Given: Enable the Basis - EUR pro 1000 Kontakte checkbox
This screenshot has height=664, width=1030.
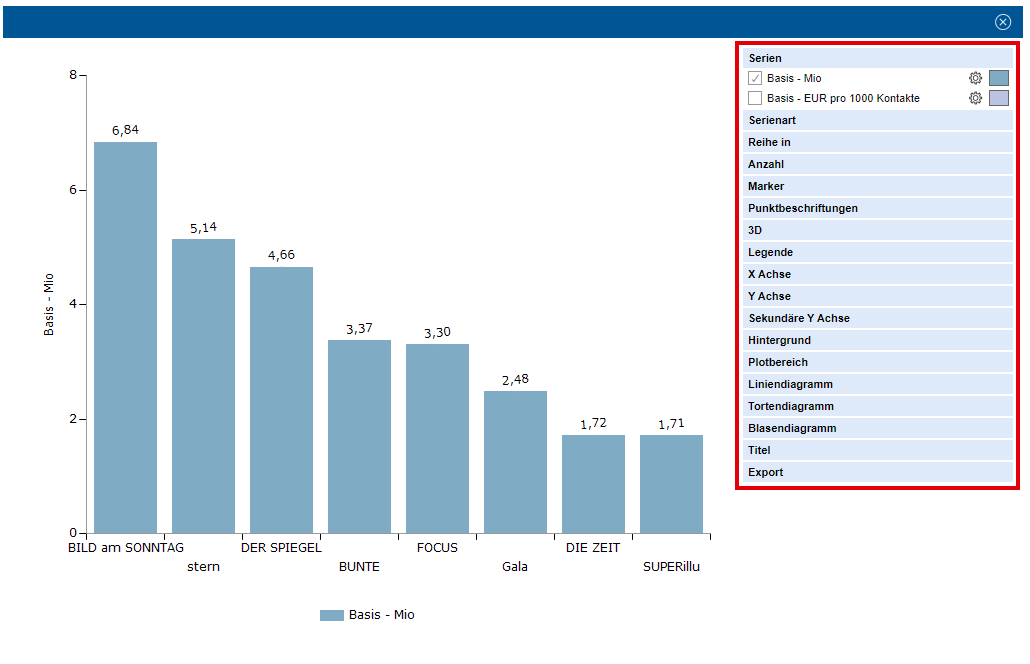Looking at the screenshot, I should click(755, 98).
